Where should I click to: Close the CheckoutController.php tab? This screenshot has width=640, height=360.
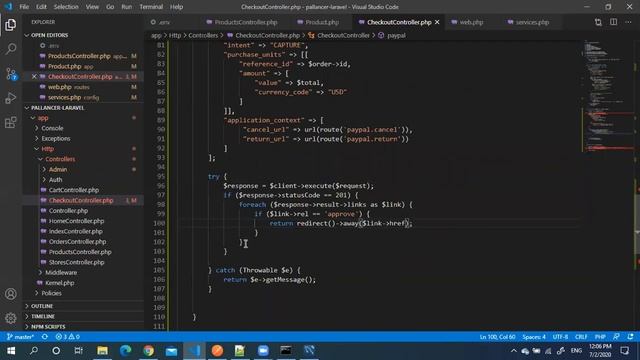tap(437, 22)
